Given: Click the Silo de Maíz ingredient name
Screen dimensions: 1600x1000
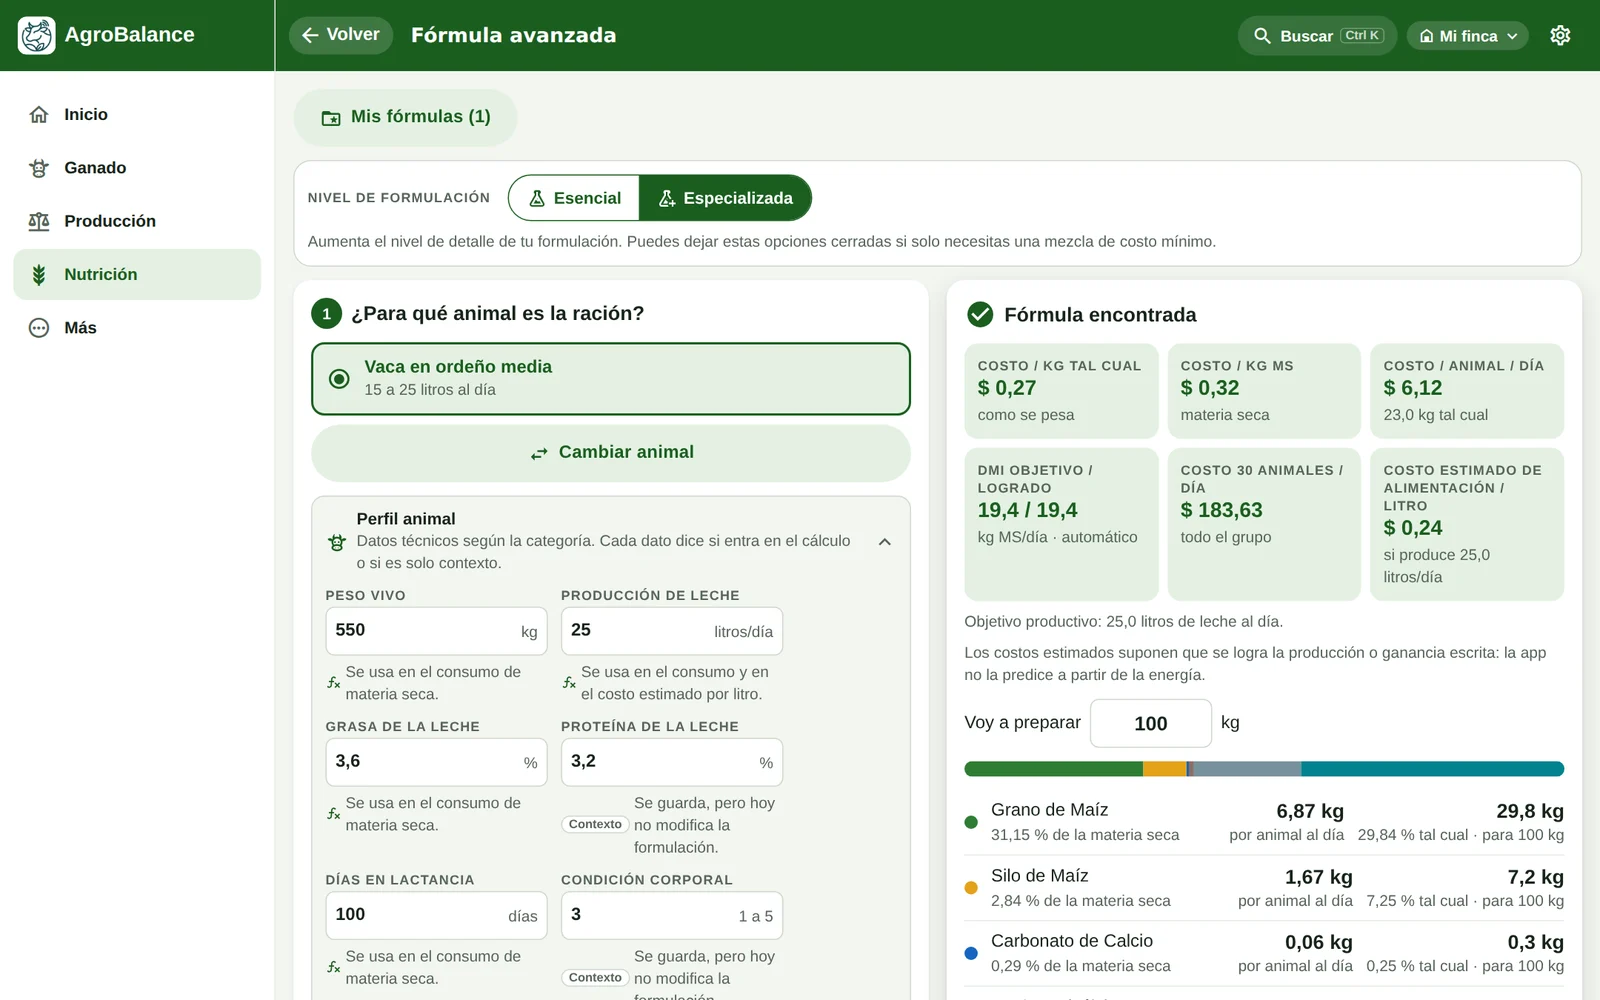Looking at the screenshot, I should [1039, 876].
